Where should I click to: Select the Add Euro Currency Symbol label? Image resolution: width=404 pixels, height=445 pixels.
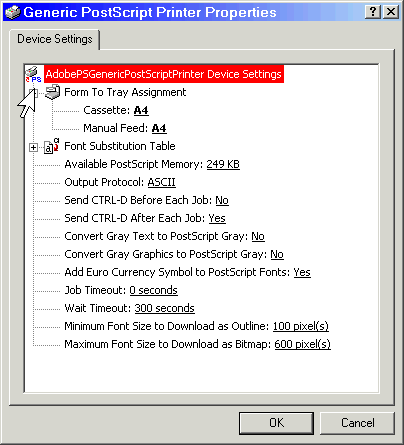177,272
